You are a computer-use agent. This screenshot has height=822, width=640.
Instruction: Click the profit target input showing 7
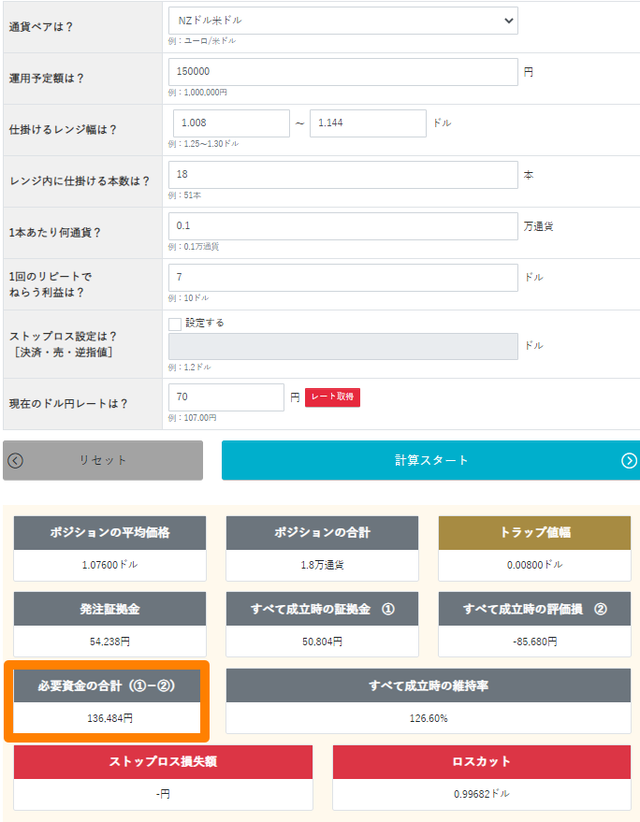pos(343,277)
